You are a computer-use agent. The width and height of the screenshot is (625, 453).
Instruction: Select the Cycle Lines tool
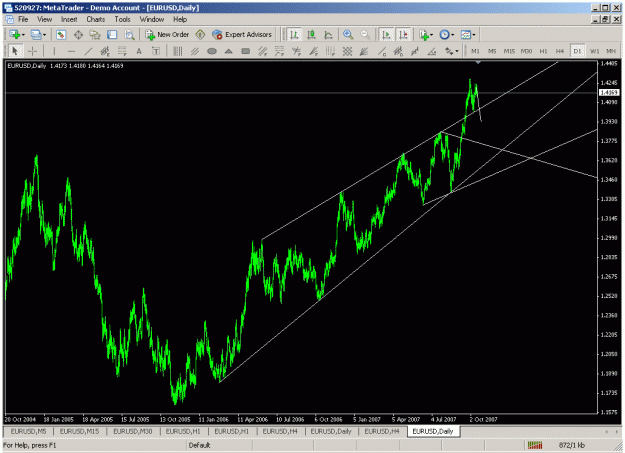tap(177, 51)
